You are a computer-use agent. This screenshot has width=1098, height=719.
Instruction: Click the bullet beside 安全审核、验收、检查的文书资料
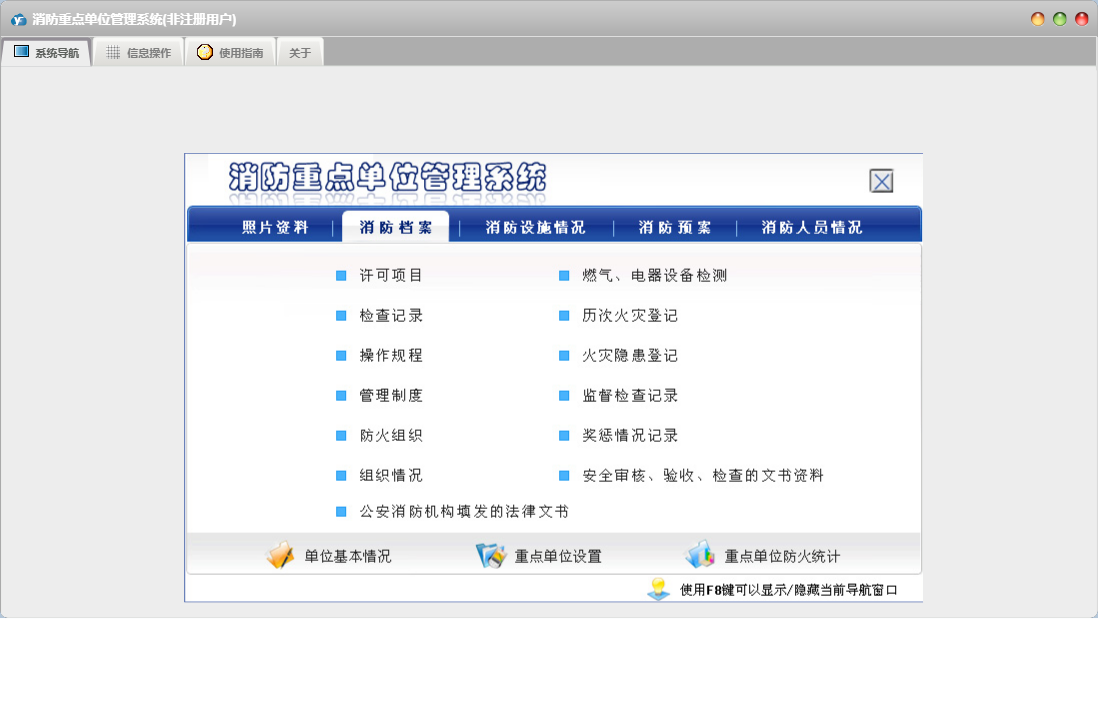coord(564,475)
